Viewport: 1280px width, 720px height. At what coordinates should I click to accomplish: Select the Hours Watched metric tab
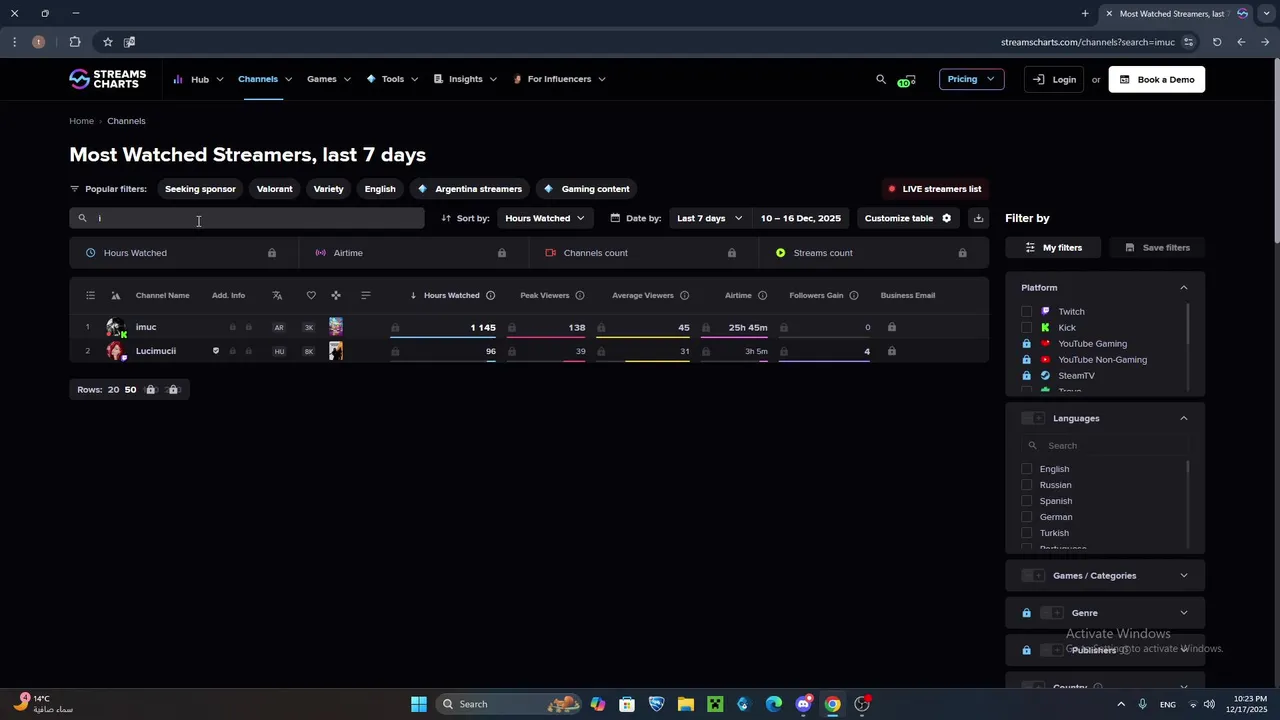(x=184, y=253)
